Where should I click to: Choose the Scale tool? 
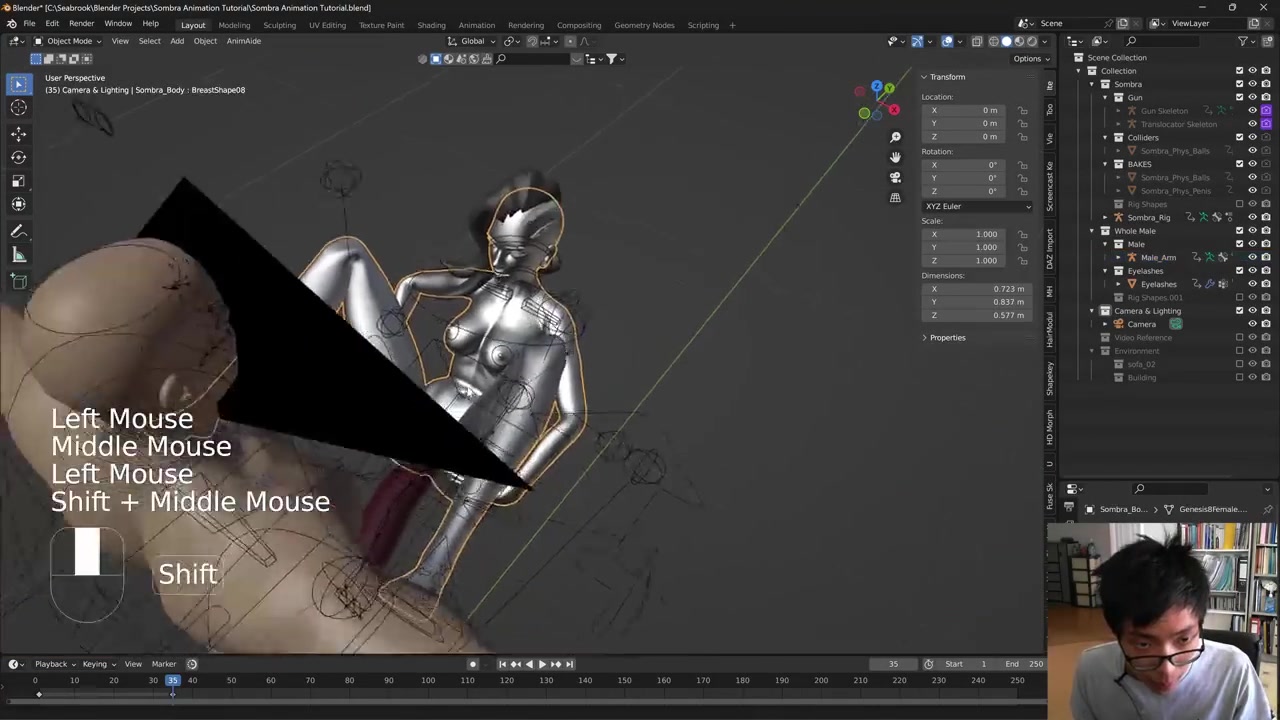click(18, 181)
